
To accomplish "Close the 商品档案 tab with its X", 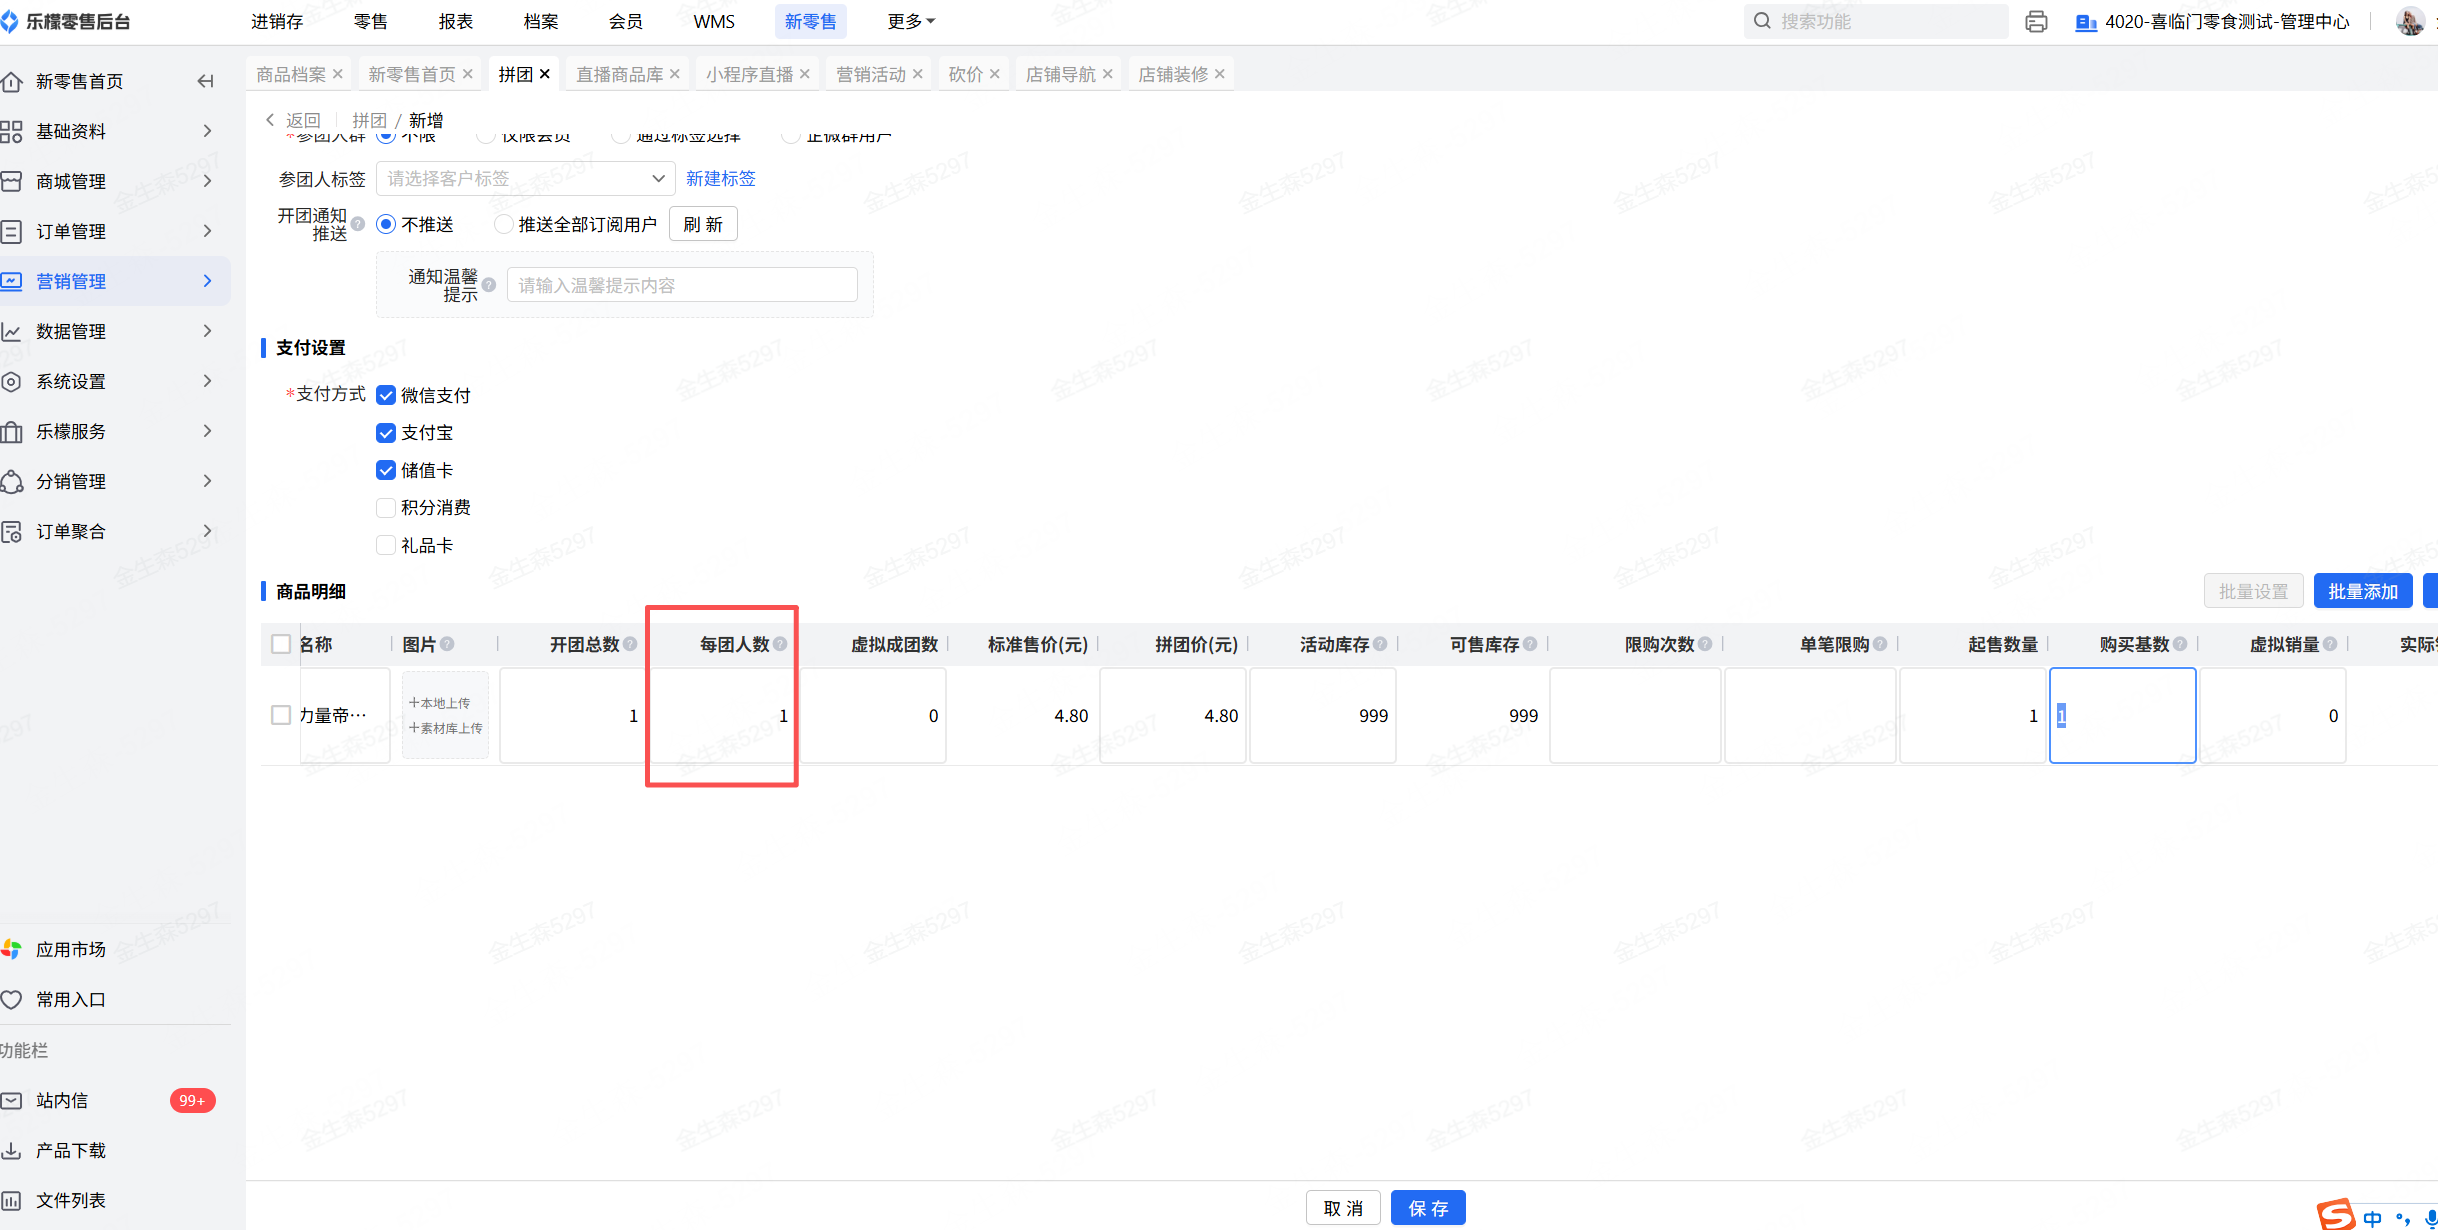I will [338, 74].
